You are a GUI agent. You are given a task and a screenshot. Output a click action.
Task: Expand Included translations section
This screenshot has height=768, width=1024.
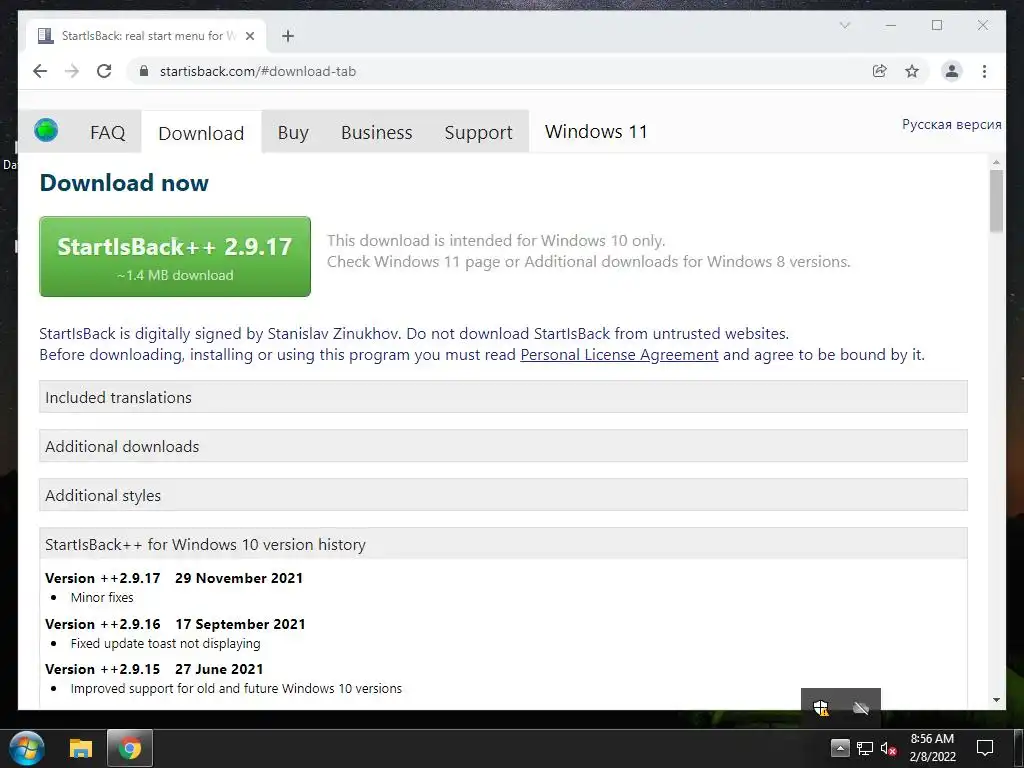coord(503,397)
